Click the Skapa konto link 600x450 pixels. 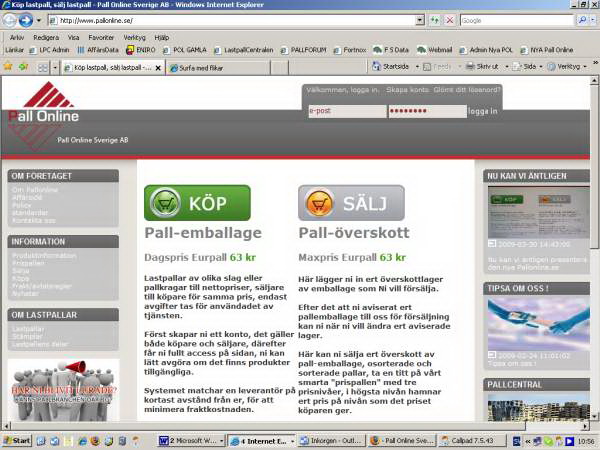(x=408, y=90)
